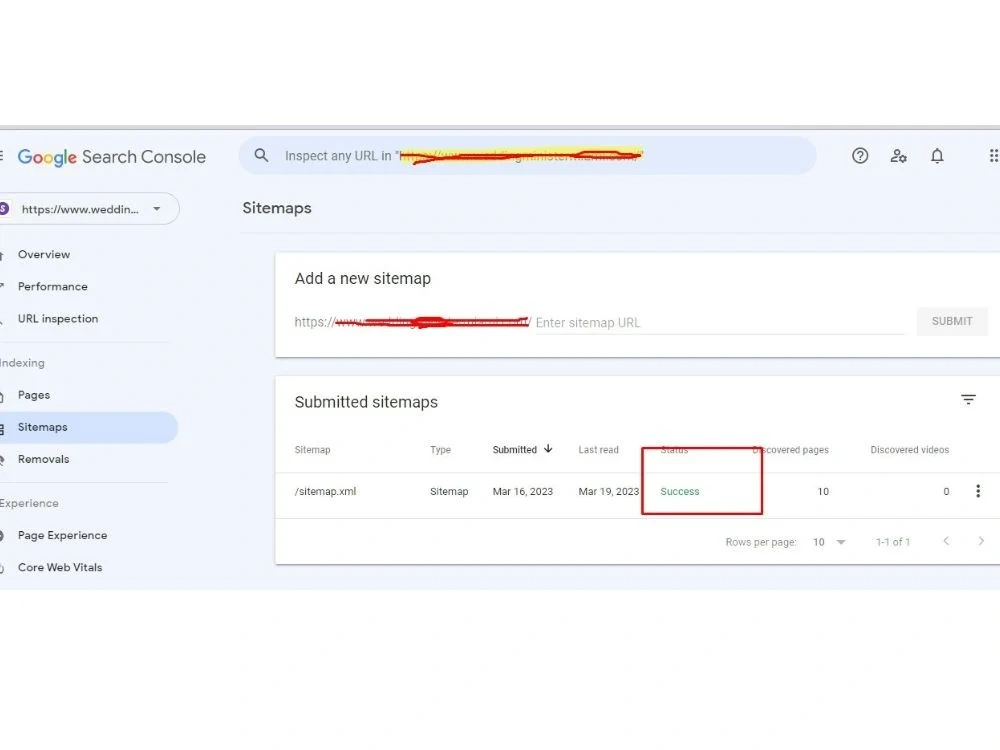Screen dimensions: 1000x750
Task: Click the Mar 19, 2023 last read date
Action: [x=608, y=491]
